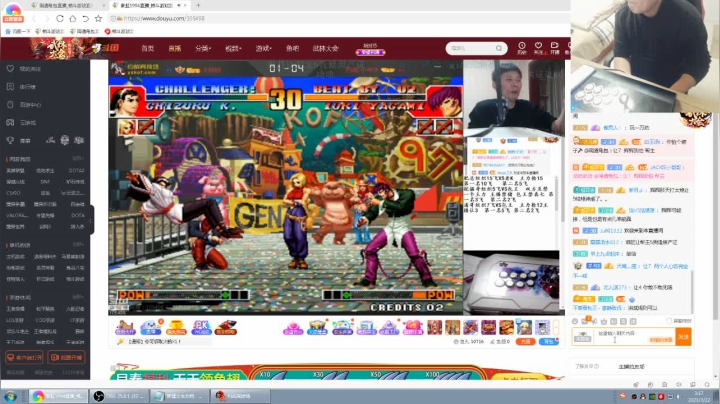Click the magnifier search icon
The width and height of the screenshot is (720, 404).
tap(499, 48)
